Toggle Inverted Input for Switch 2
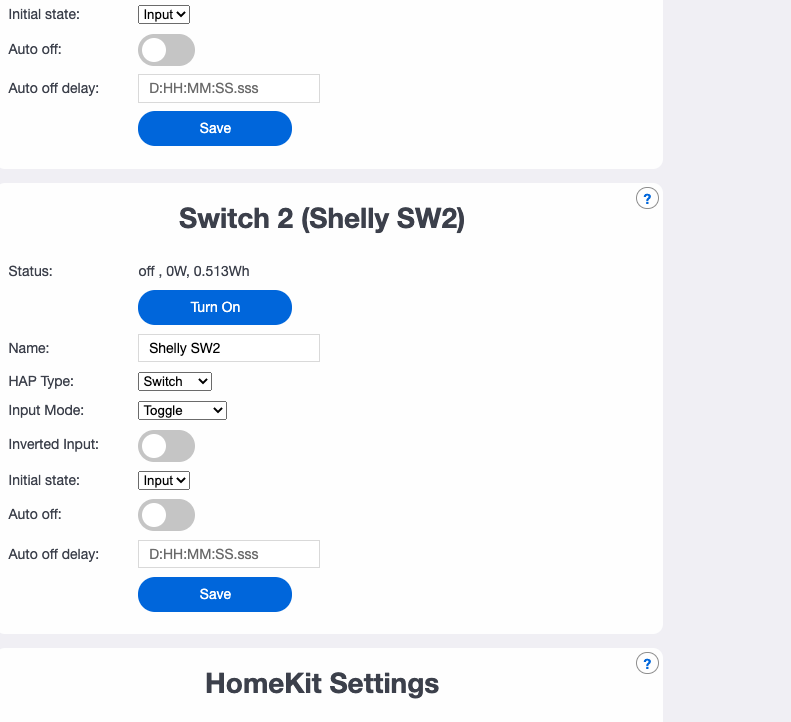Screen dimensions: 791x722 pos(166,446)
